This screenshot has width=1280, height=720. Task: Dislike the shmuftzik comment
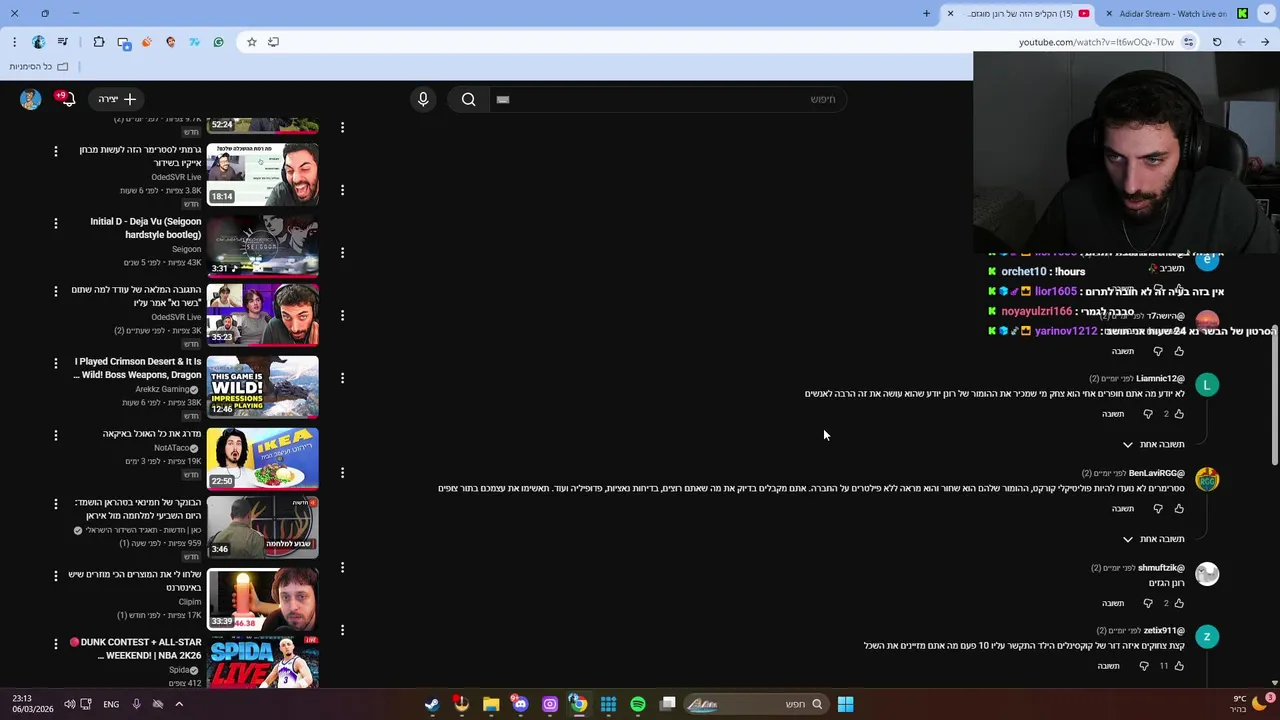(1147, 604)
